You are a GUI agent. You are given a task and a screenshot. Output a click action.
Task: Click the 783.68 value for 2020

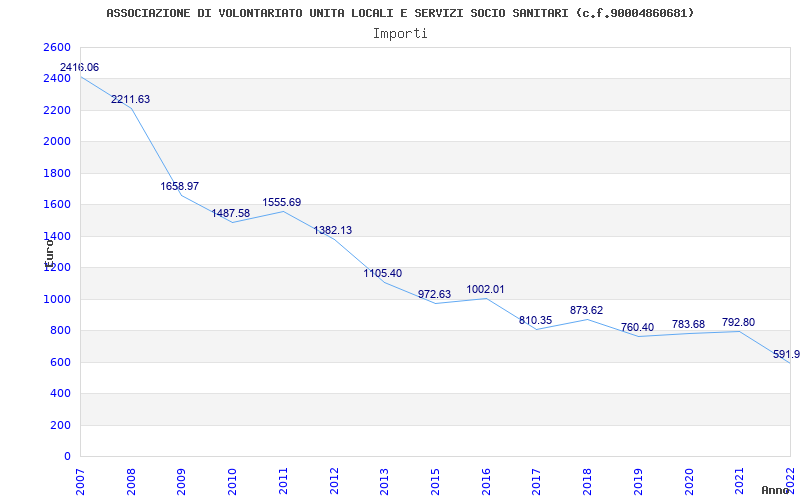[688, 324]
